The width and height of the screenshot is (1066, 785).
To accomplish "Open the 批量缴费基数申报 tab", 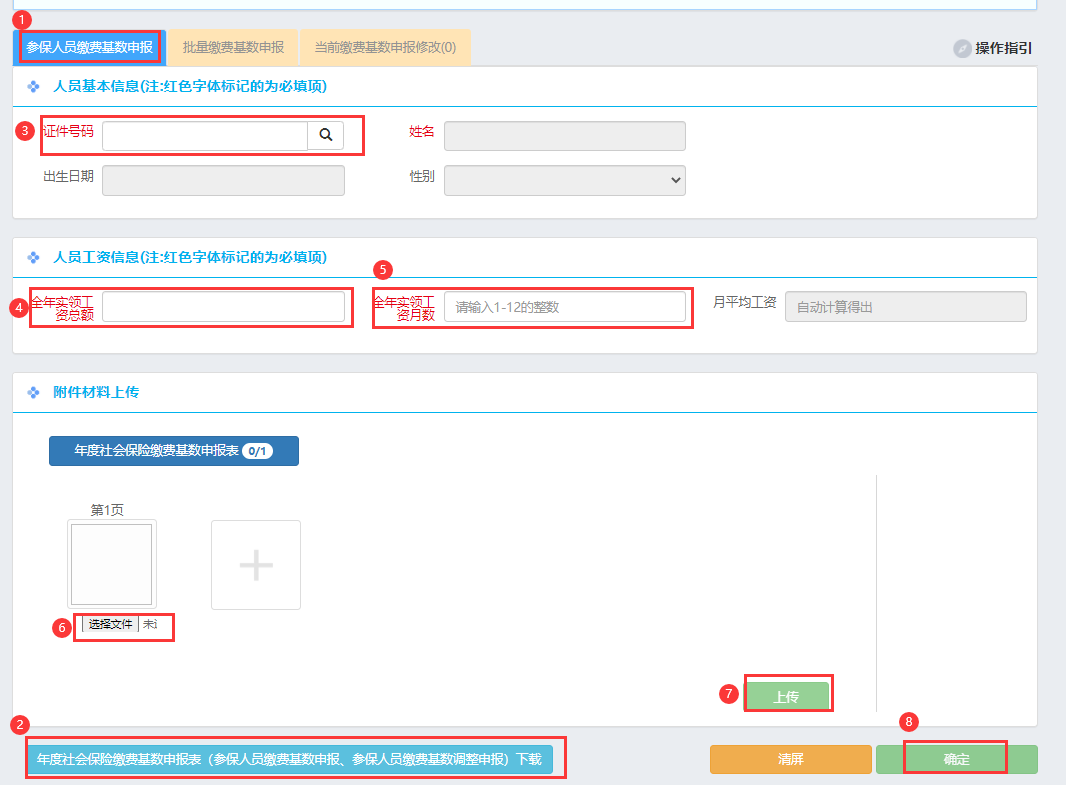I will tap(233, 47).
